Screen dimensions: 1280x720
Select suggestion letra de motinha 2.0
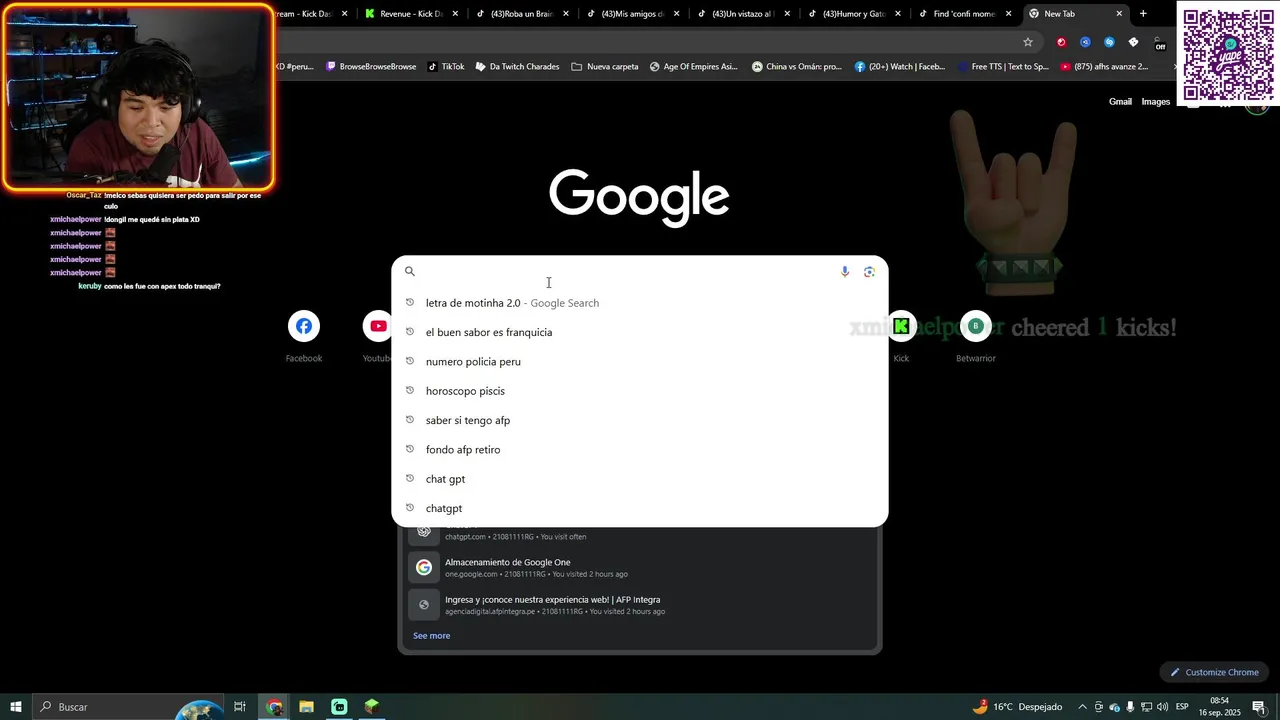tap(639, 303)
